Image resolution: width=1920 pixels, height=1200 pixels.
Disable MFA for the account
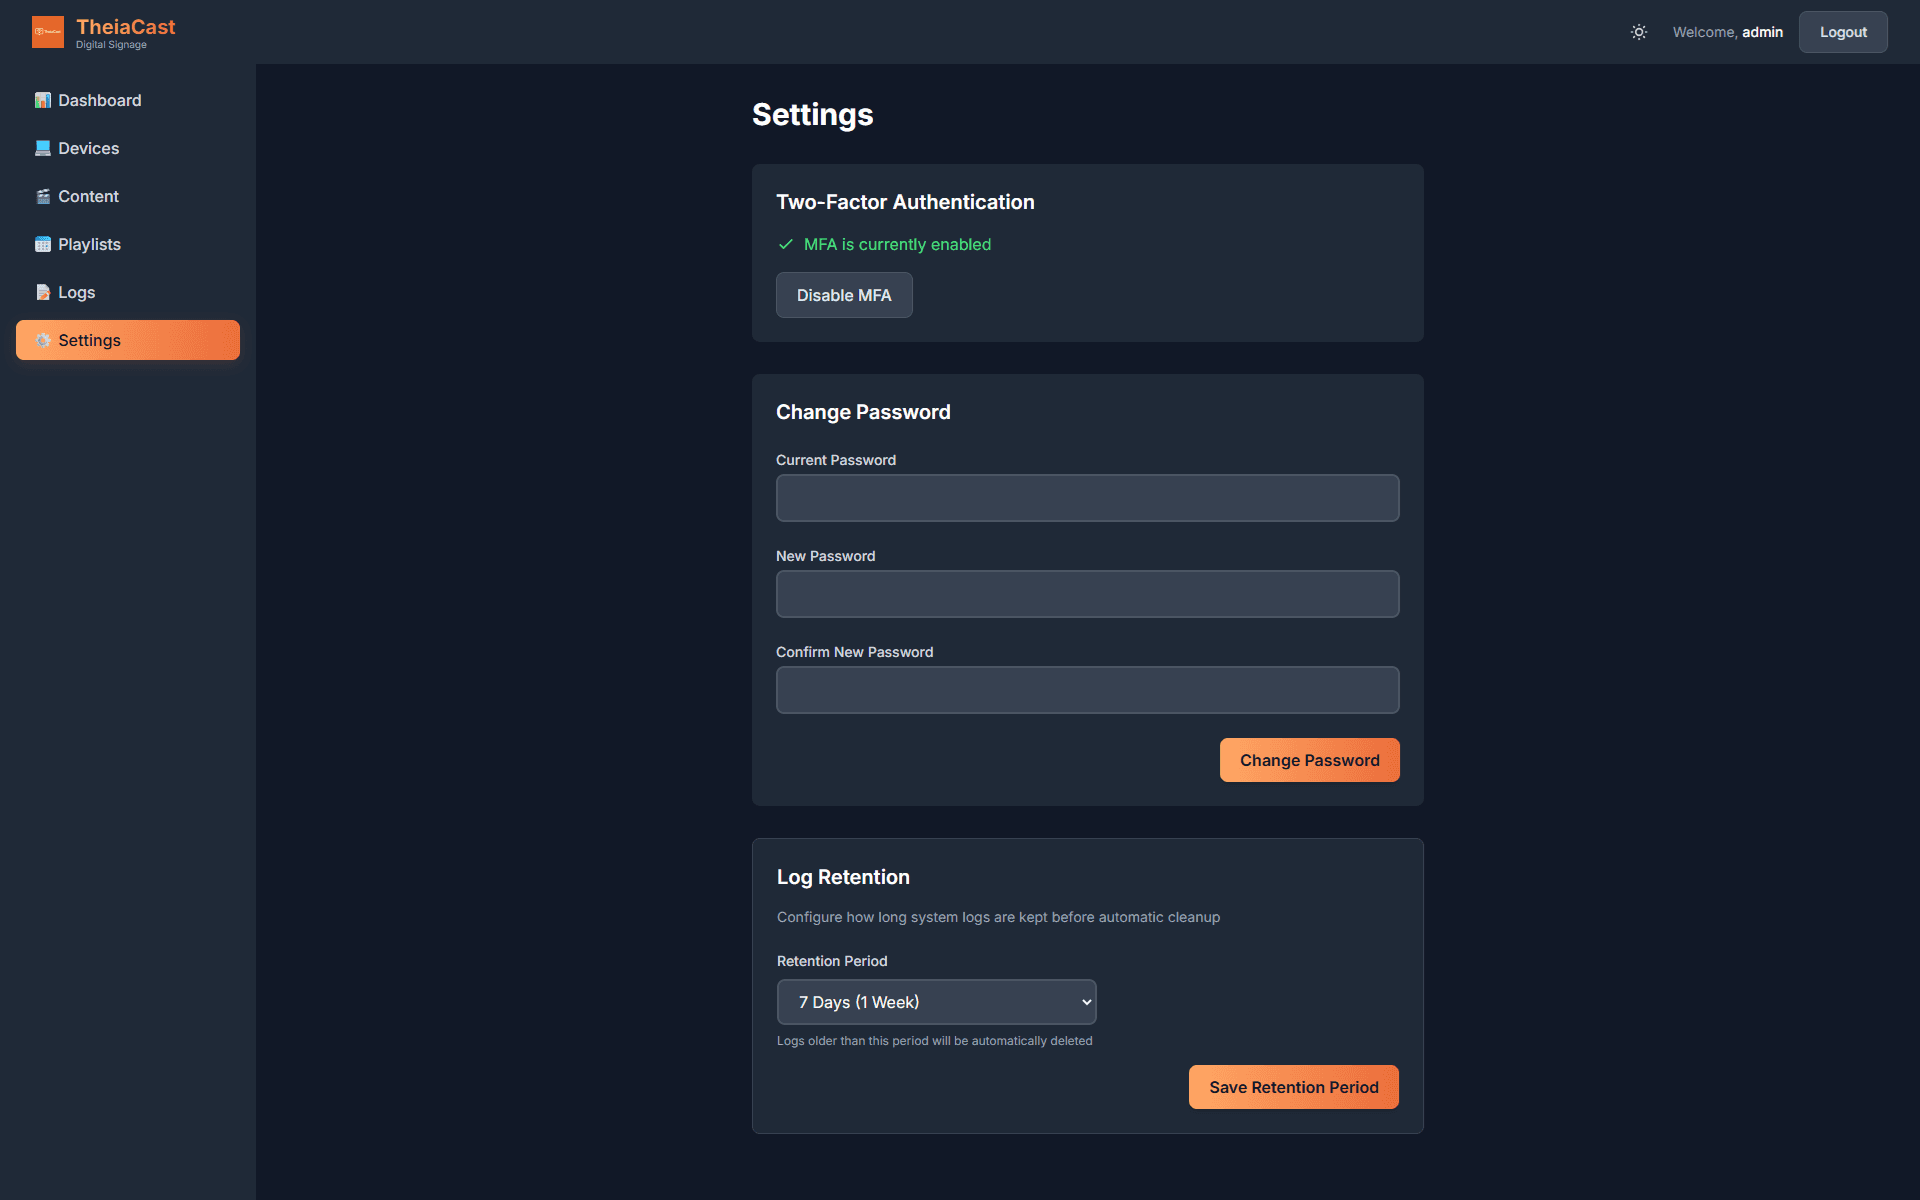point(844,295)
